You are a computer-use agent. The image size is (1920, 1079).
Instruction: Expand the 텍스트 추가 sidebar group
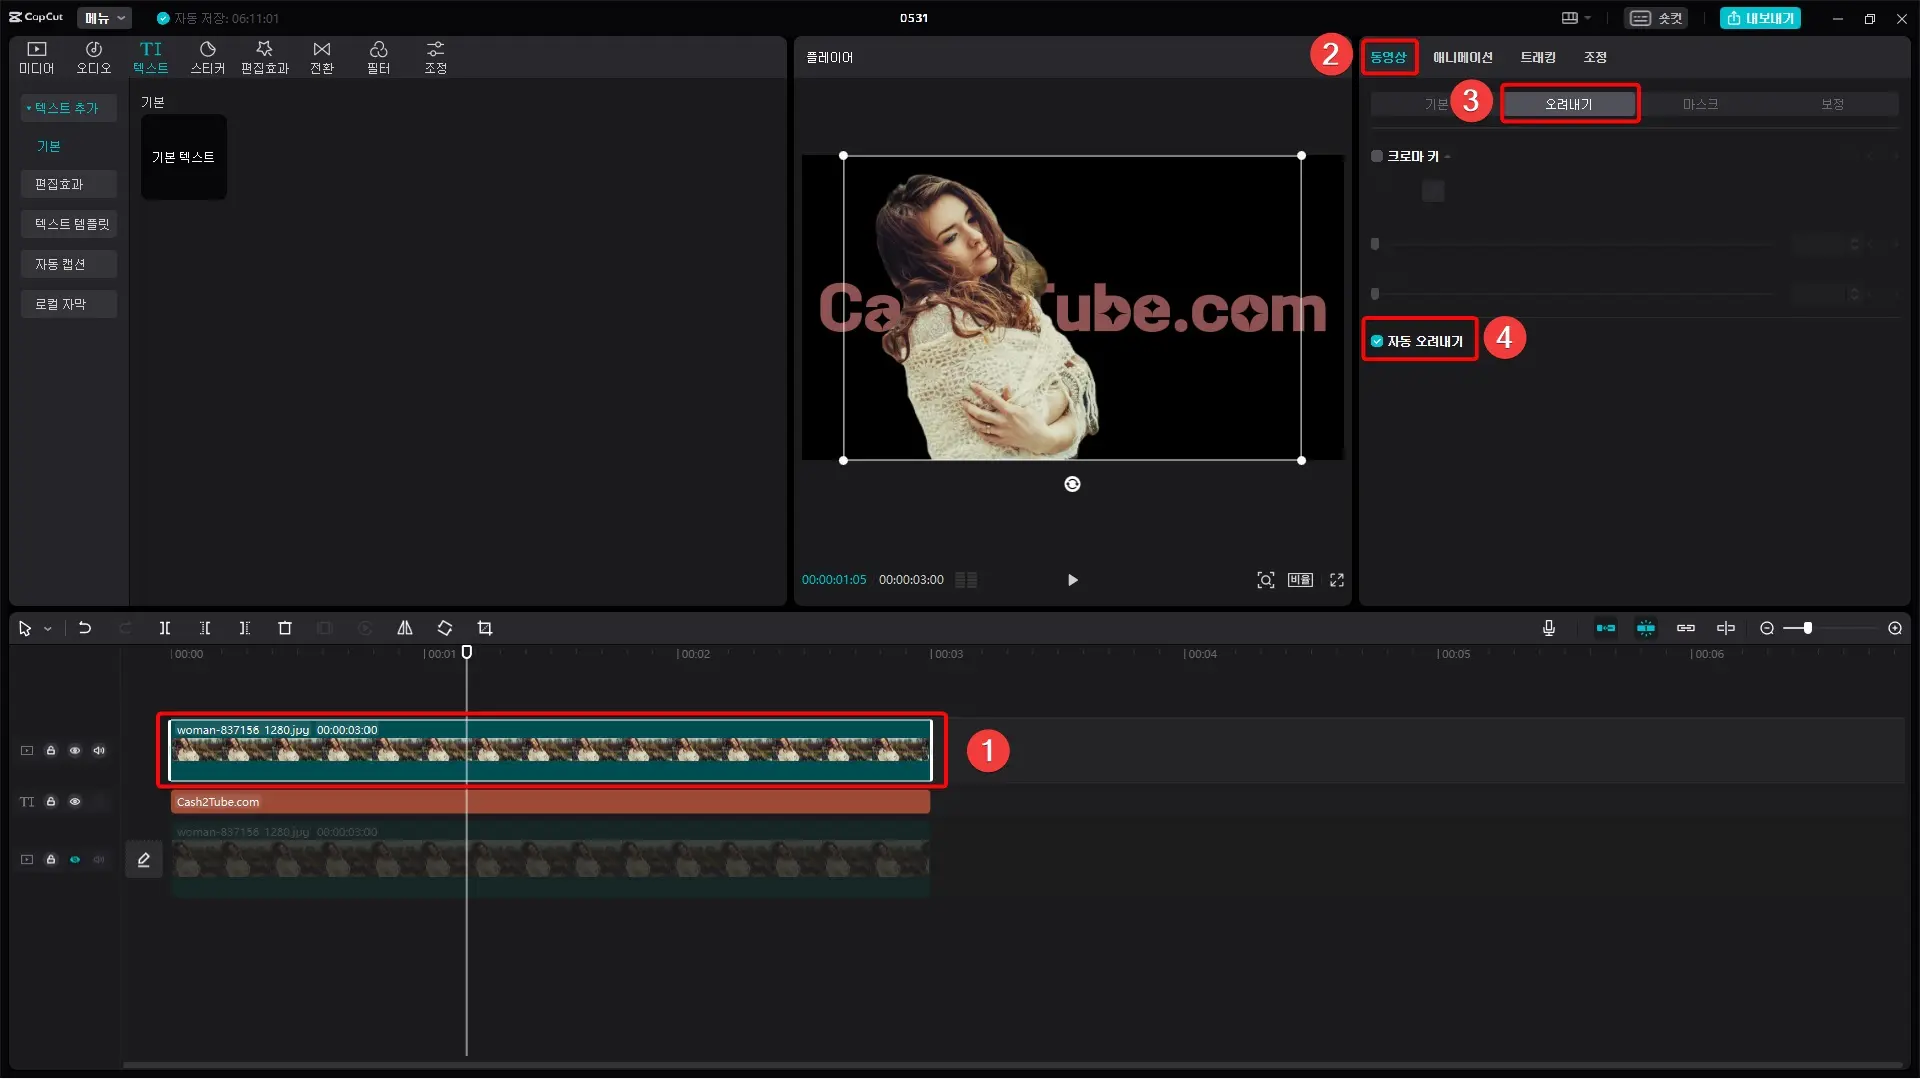(x=67, y=108)
